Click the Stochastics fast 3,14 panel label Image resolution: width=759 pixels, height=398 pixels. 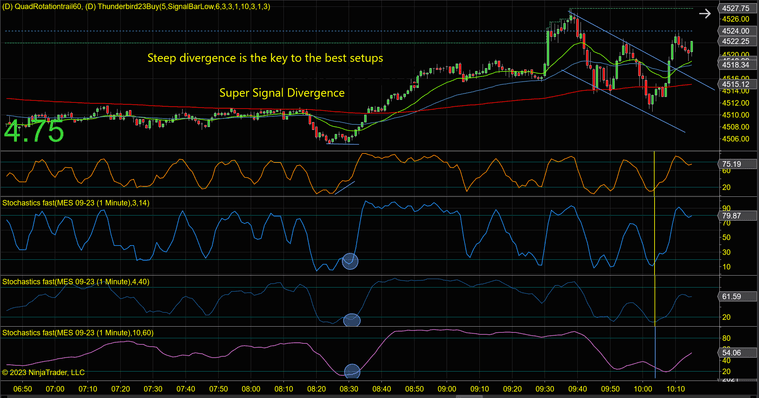pos(76,203)
